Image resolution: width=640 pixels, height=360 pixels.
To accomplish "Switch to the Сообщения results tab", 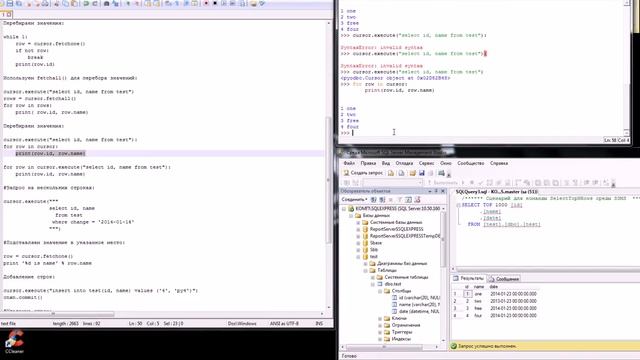I will [504, 279].
